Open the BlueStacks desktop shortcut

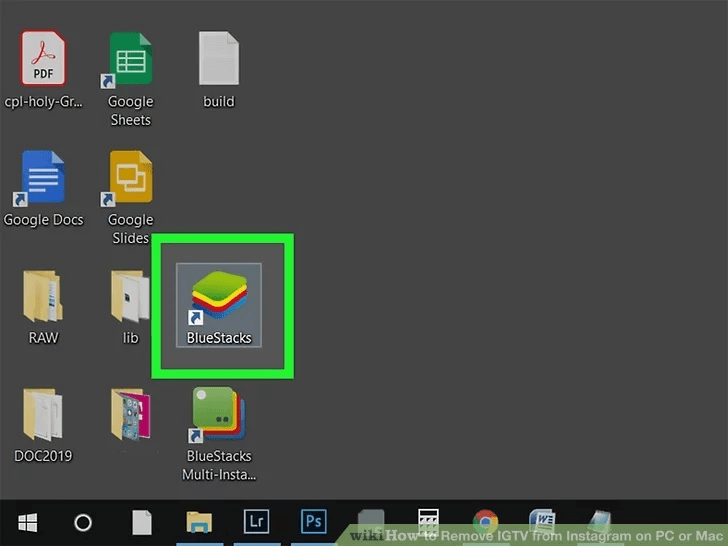(219, 305)
